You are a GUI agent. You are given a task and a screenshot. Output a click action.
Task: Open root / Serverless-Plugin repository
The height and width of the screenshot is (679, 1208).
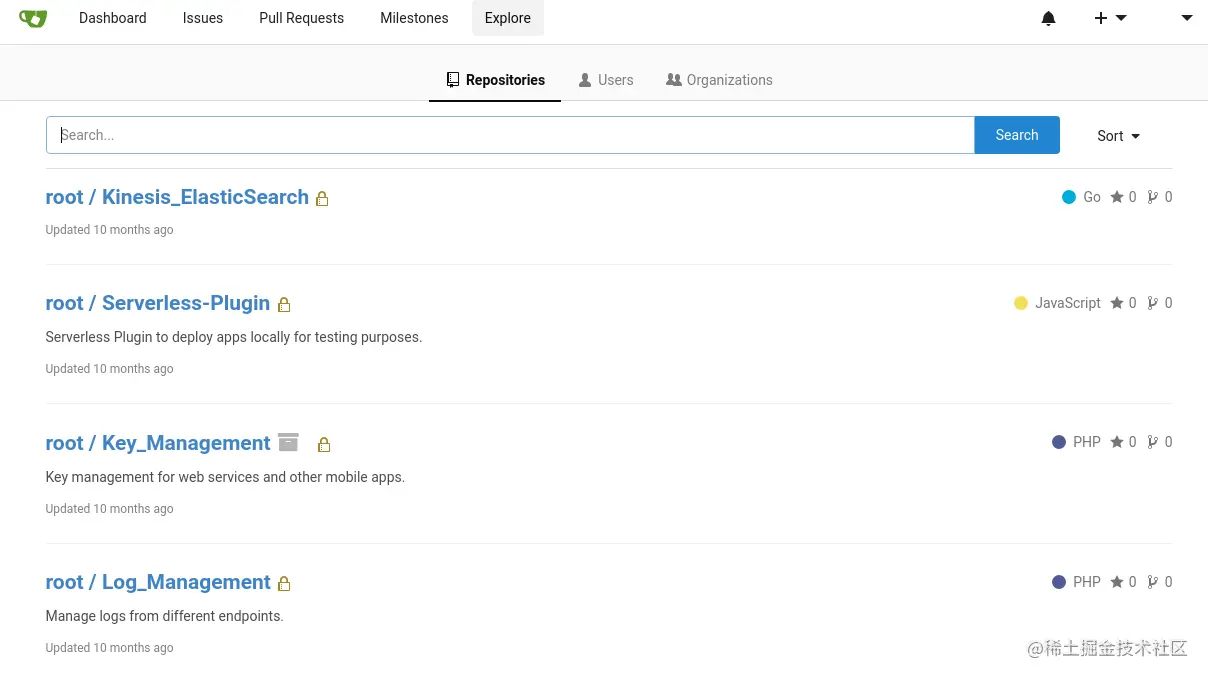[x=158, y=303]
